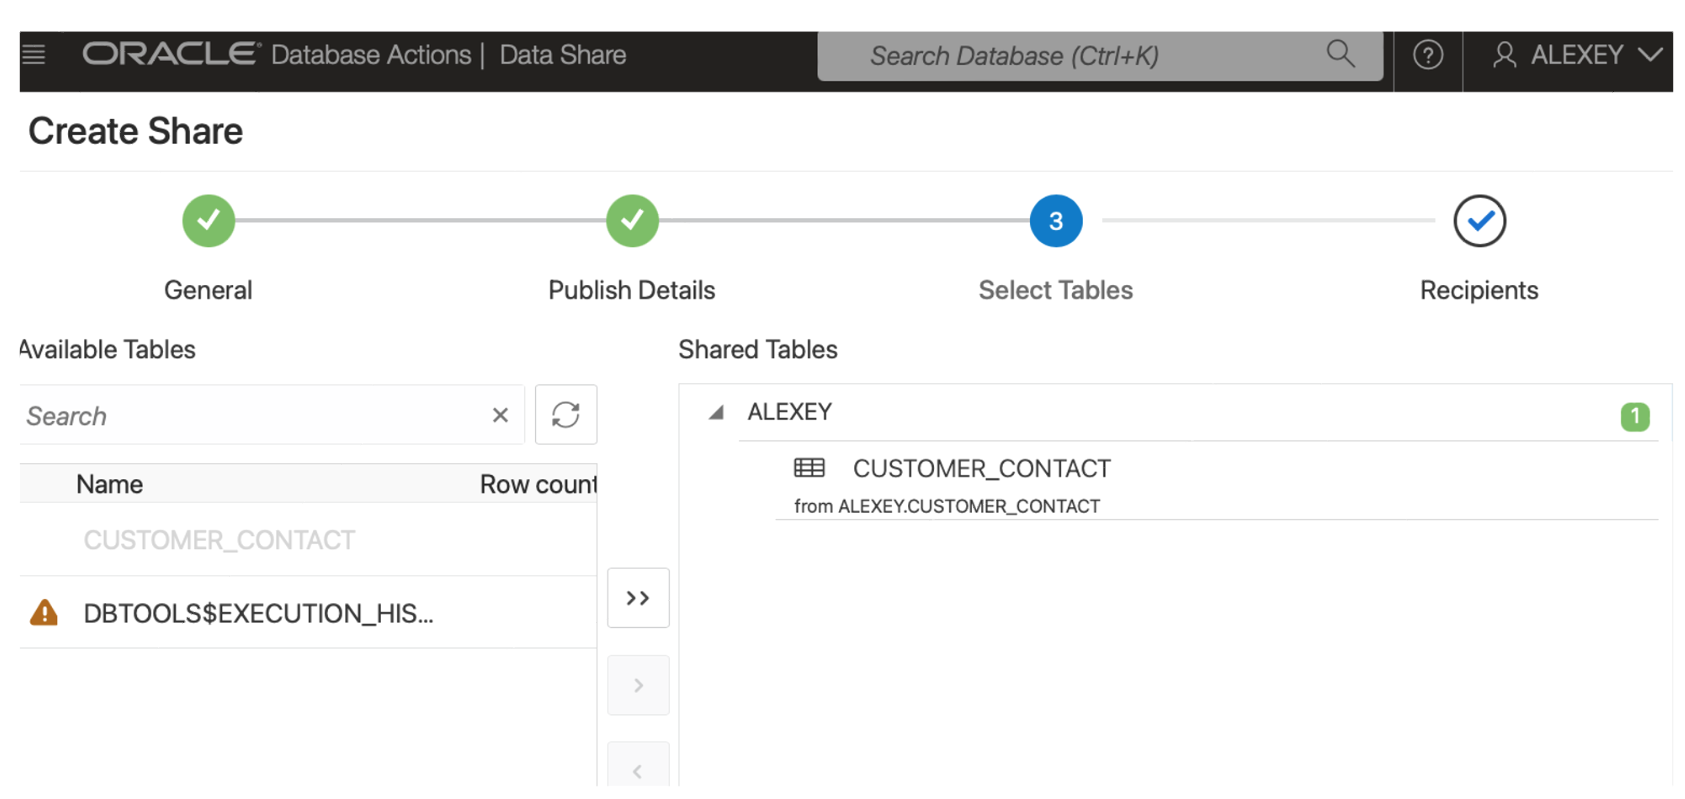This screenshot has width=1685, height=799.
Task: Collapse the ALEXEY schema tree node
Action: tap(714, 412)
